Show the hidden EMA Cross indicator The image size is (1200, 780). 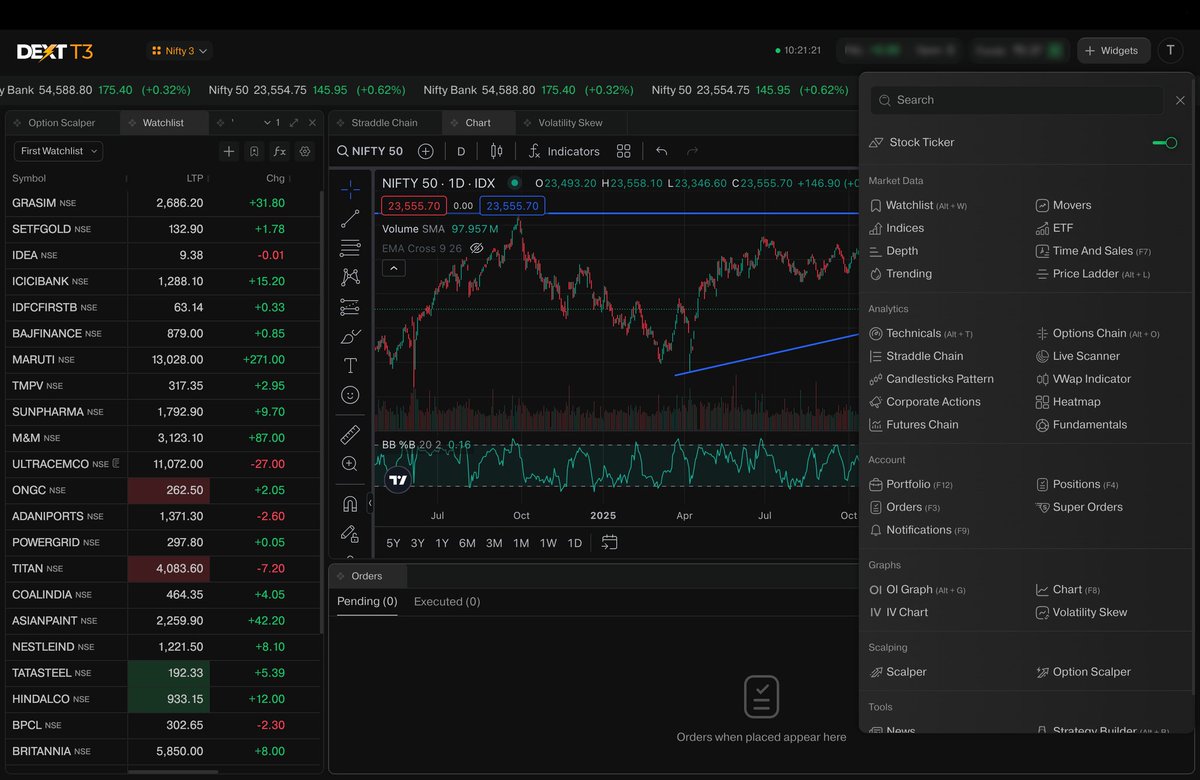click(477, 248)
